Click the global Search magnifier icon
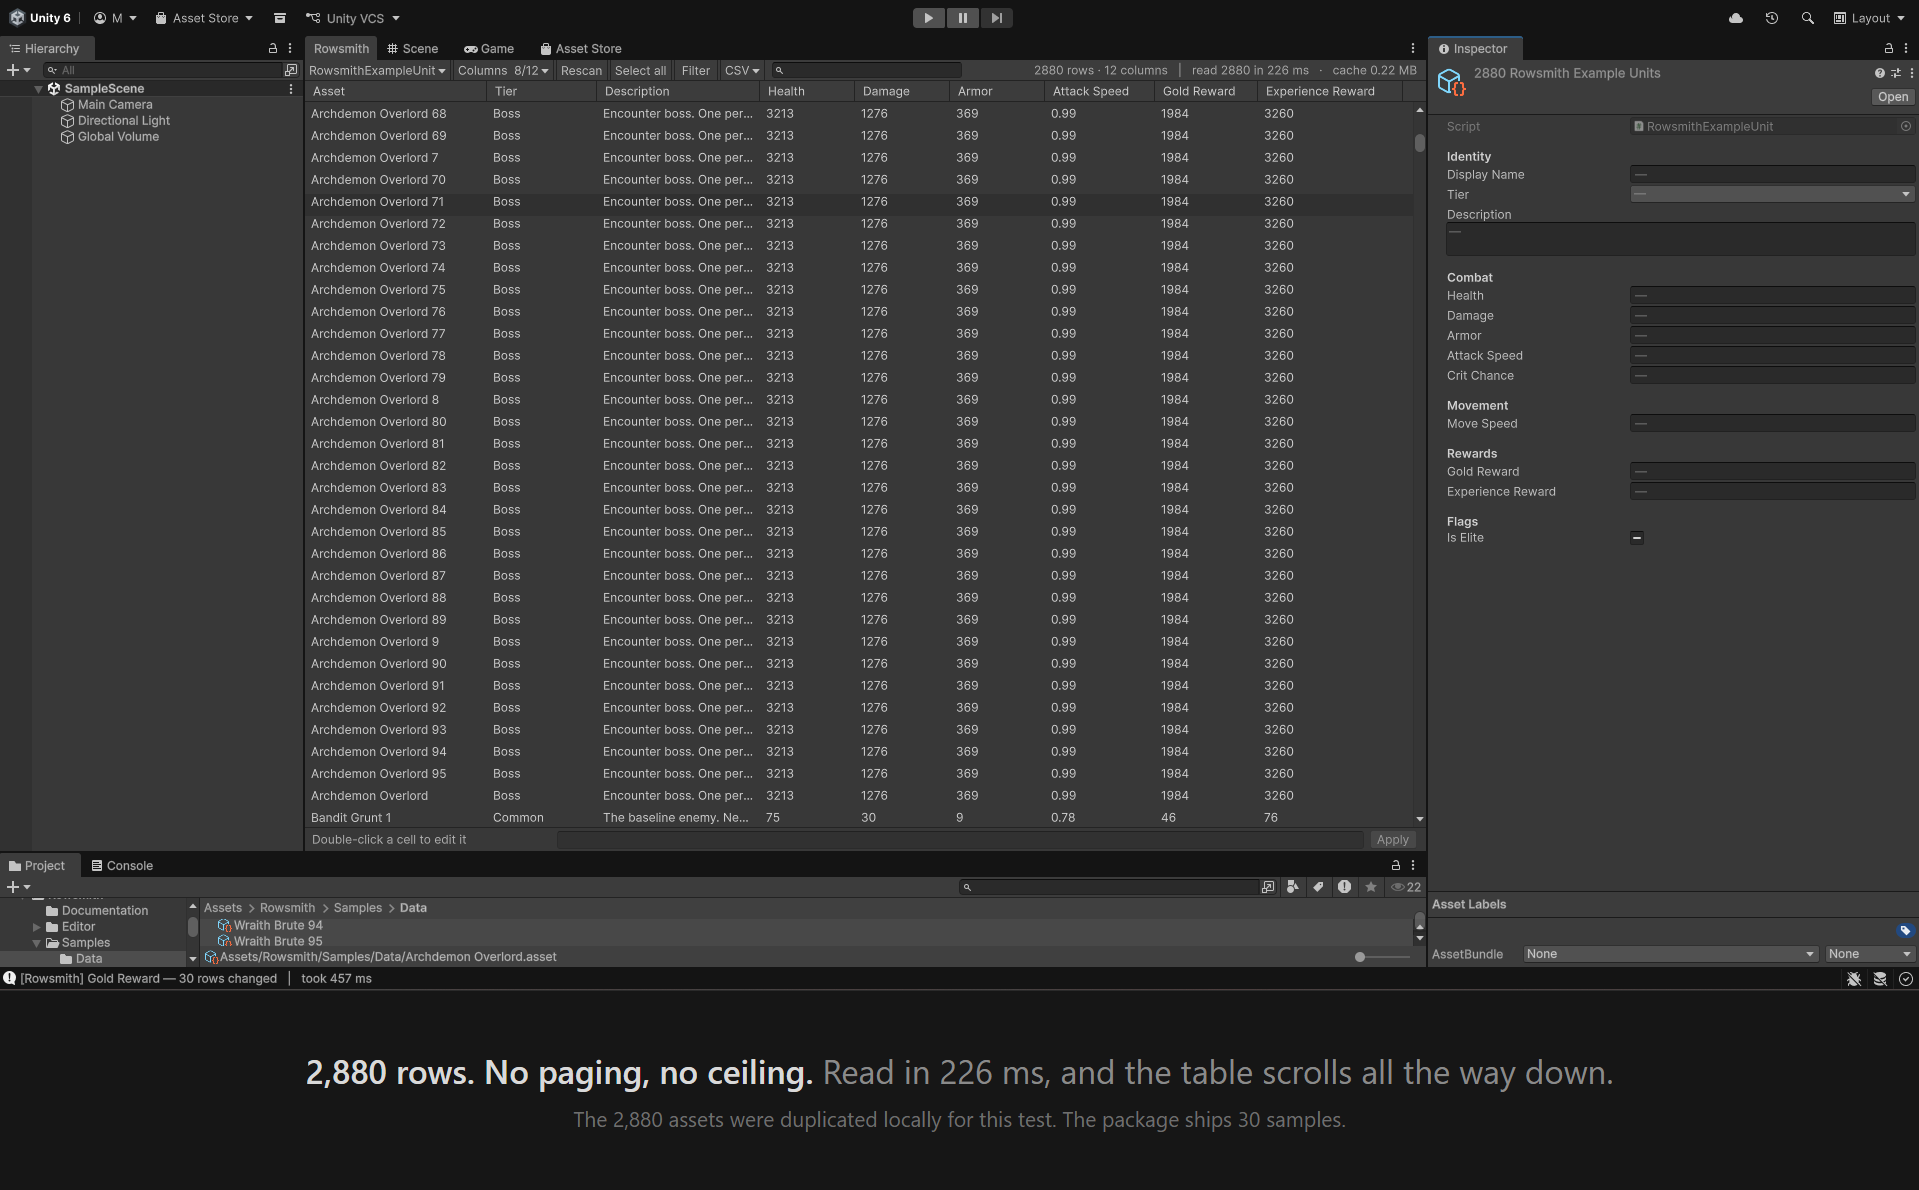1919x1190 pixels. (1807, 18)
